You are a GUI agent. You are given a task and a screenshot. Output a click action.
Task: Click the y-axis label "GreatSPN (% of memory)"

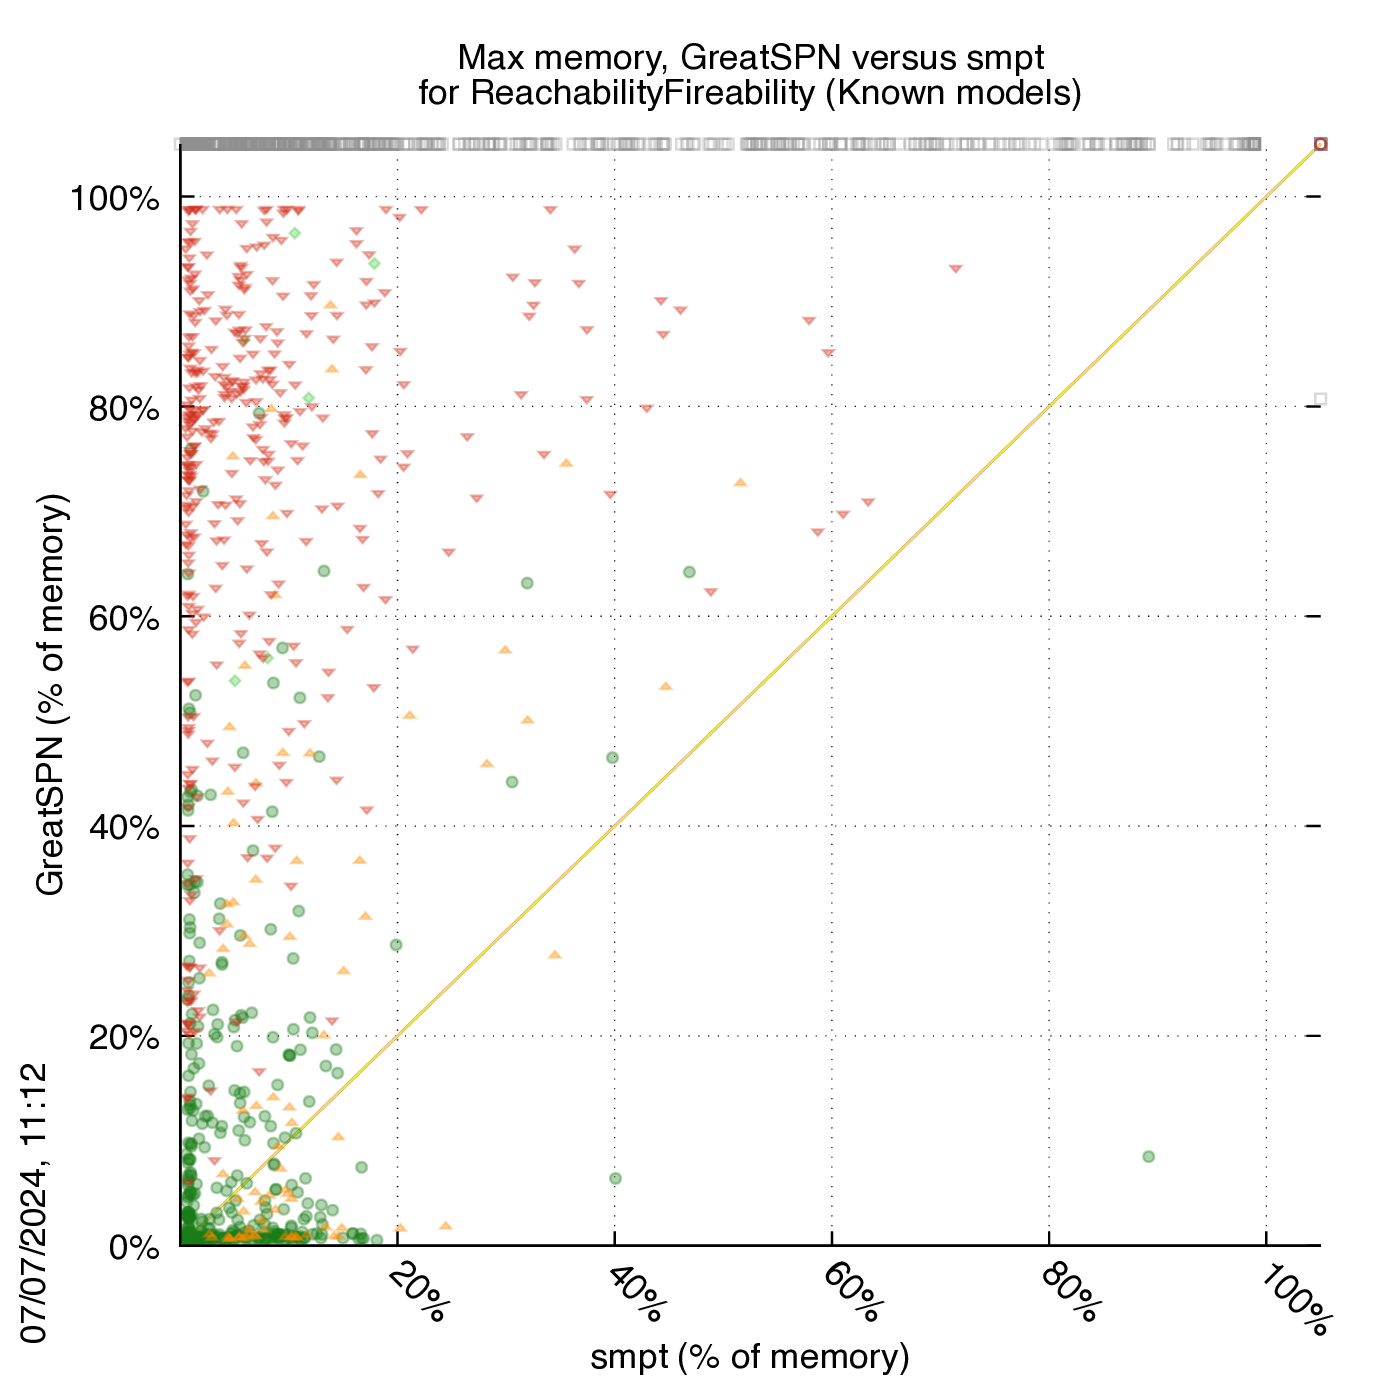coord(50,695)
